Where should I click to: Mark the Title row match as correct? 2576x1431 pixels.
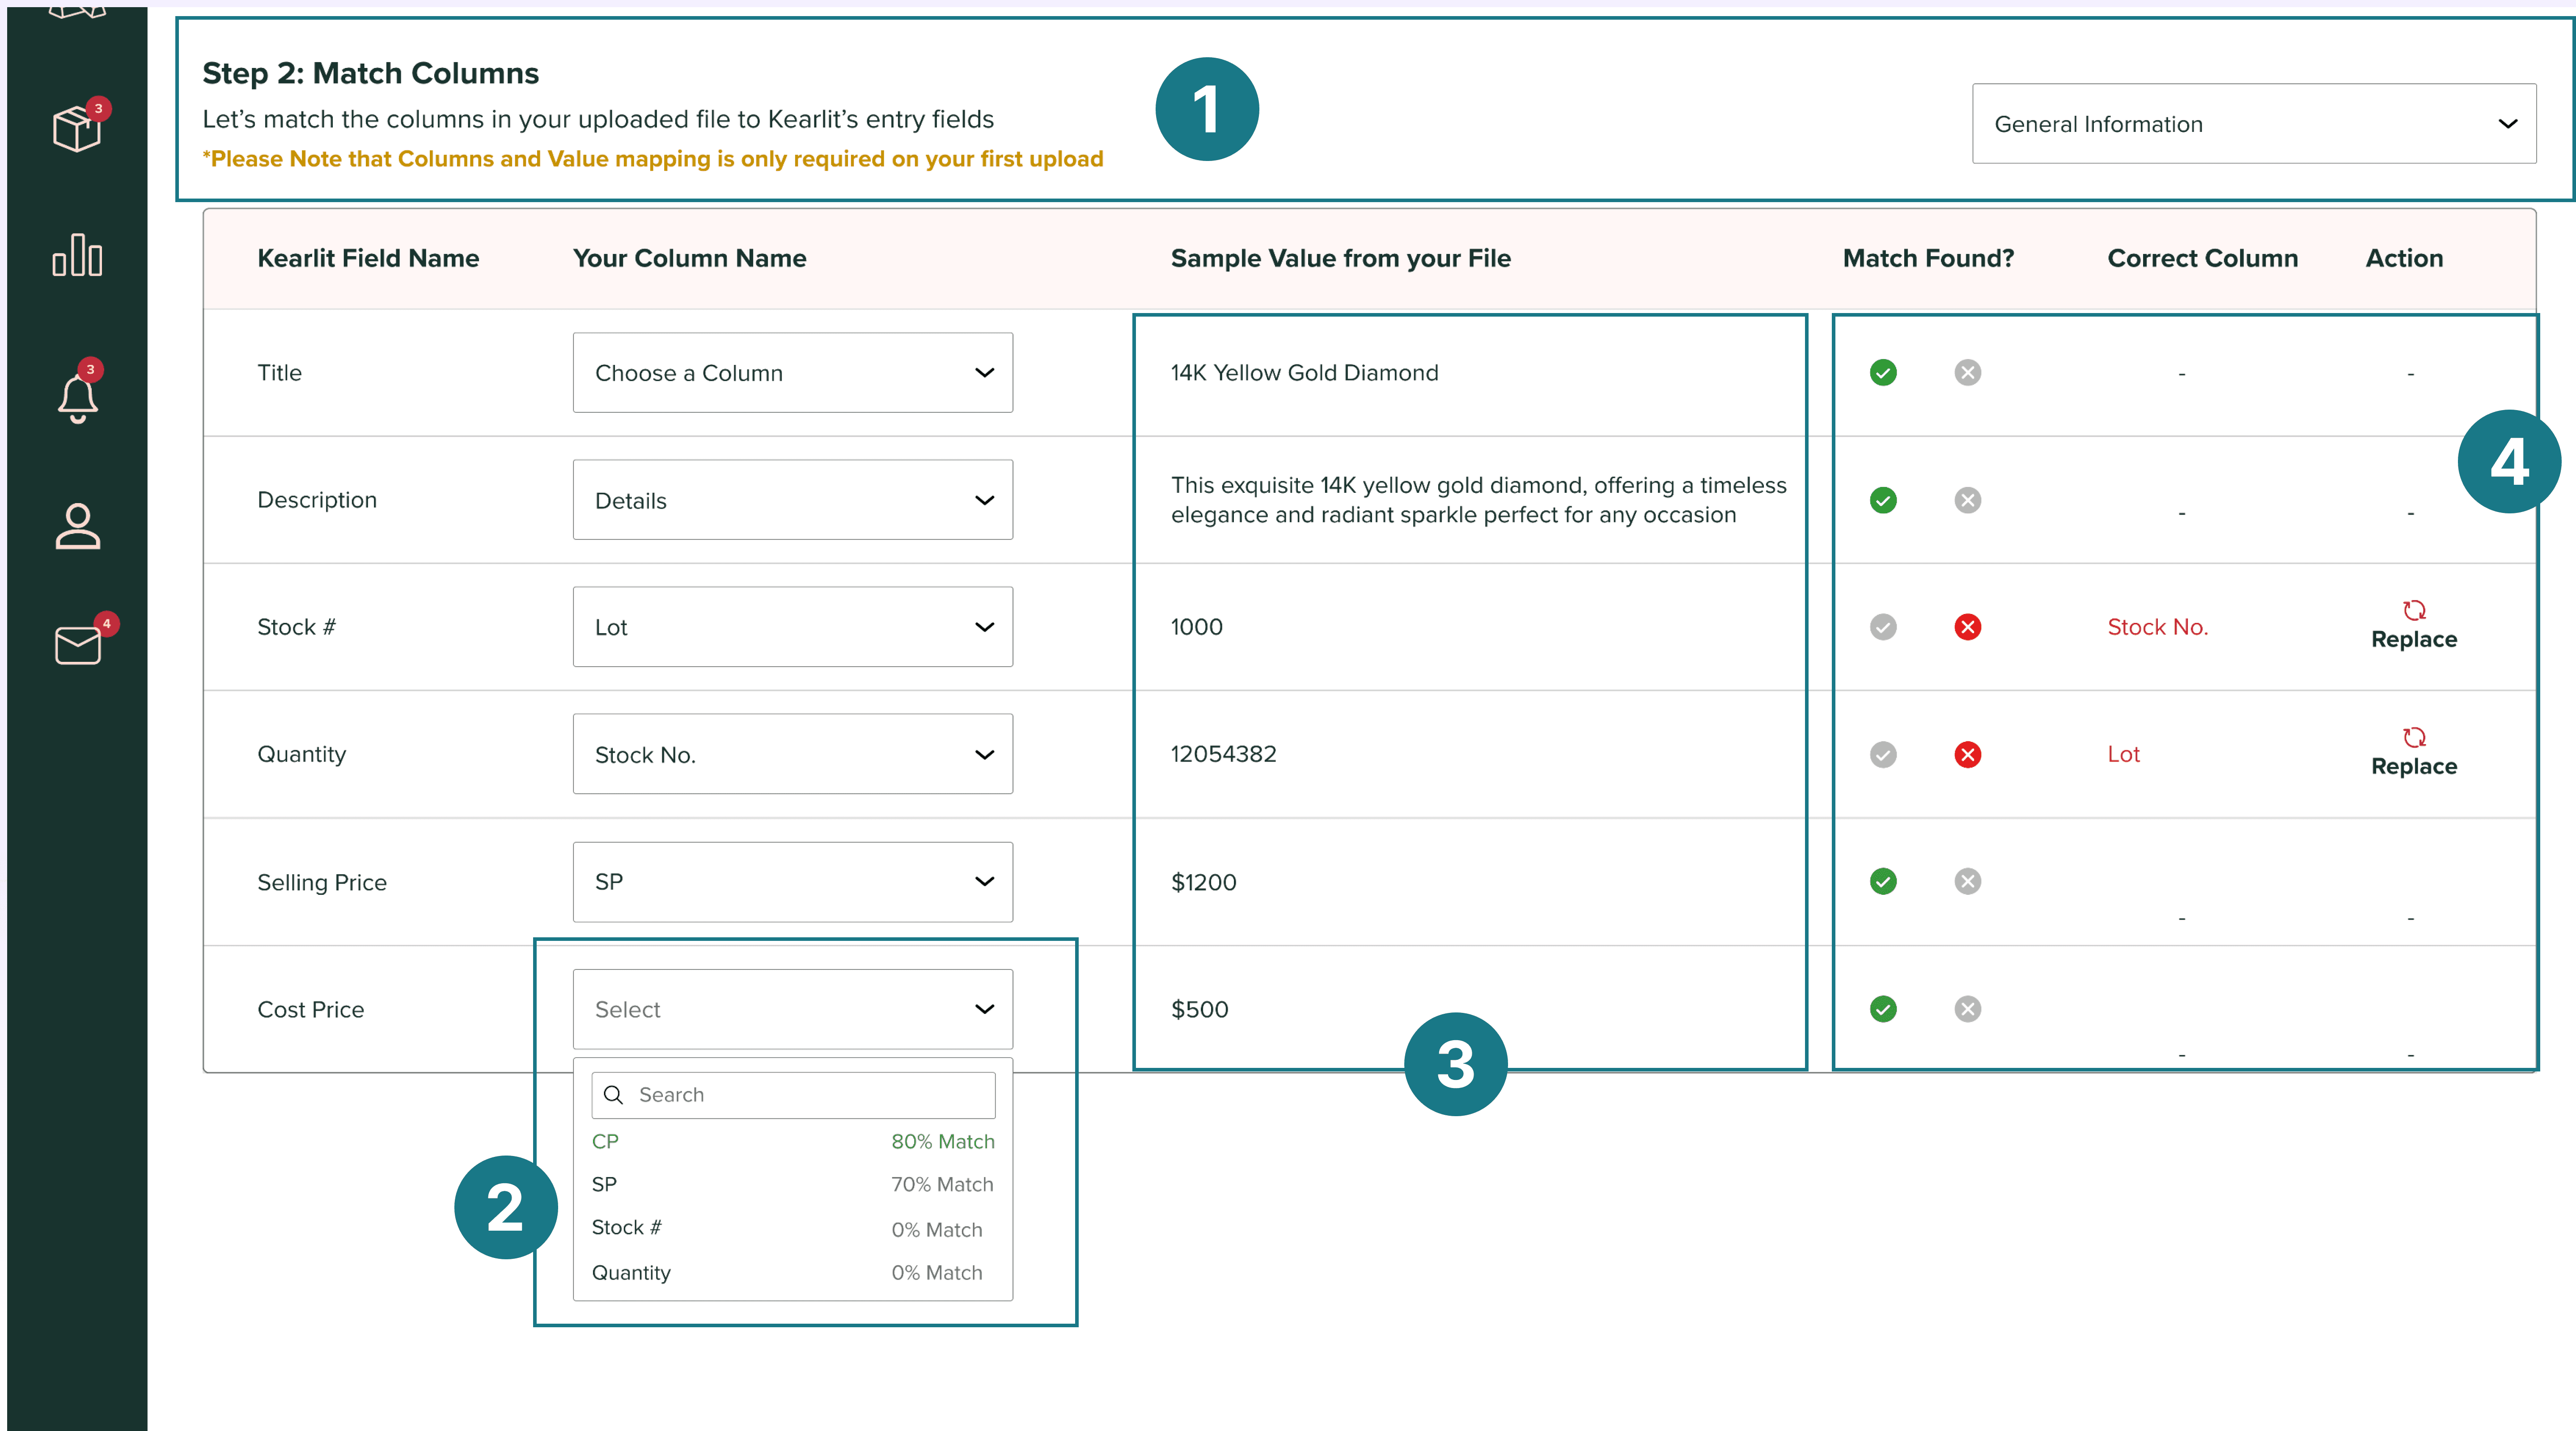(1883, 373)
